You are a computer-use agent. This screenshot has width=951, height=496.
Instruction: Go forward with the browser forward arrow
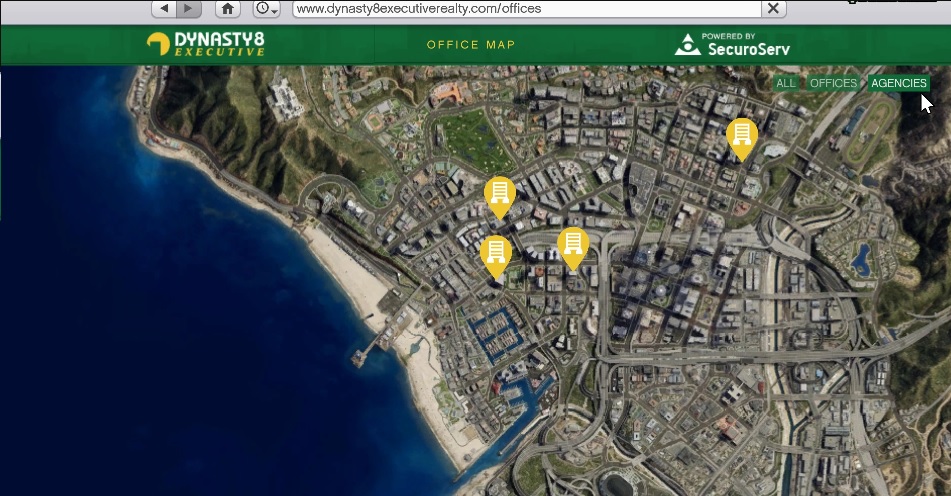coord(189,8)
